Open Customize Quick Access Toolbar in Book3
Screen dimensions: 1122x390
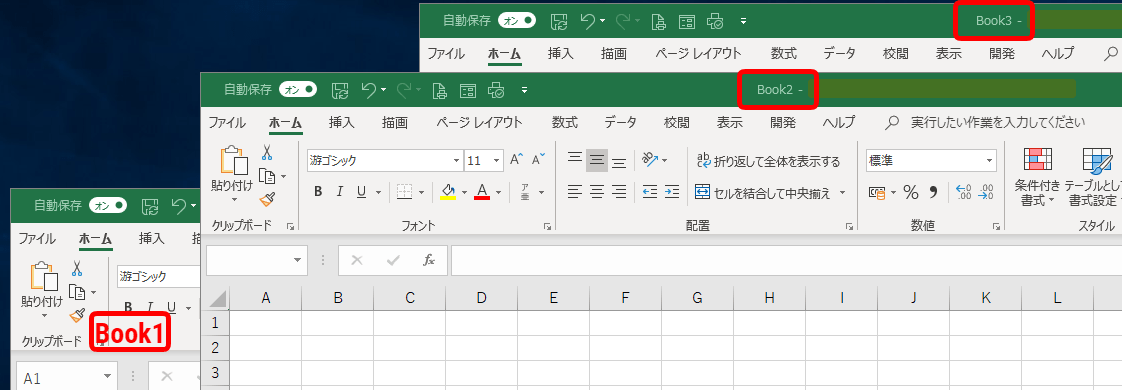click(x=743, y=21)
